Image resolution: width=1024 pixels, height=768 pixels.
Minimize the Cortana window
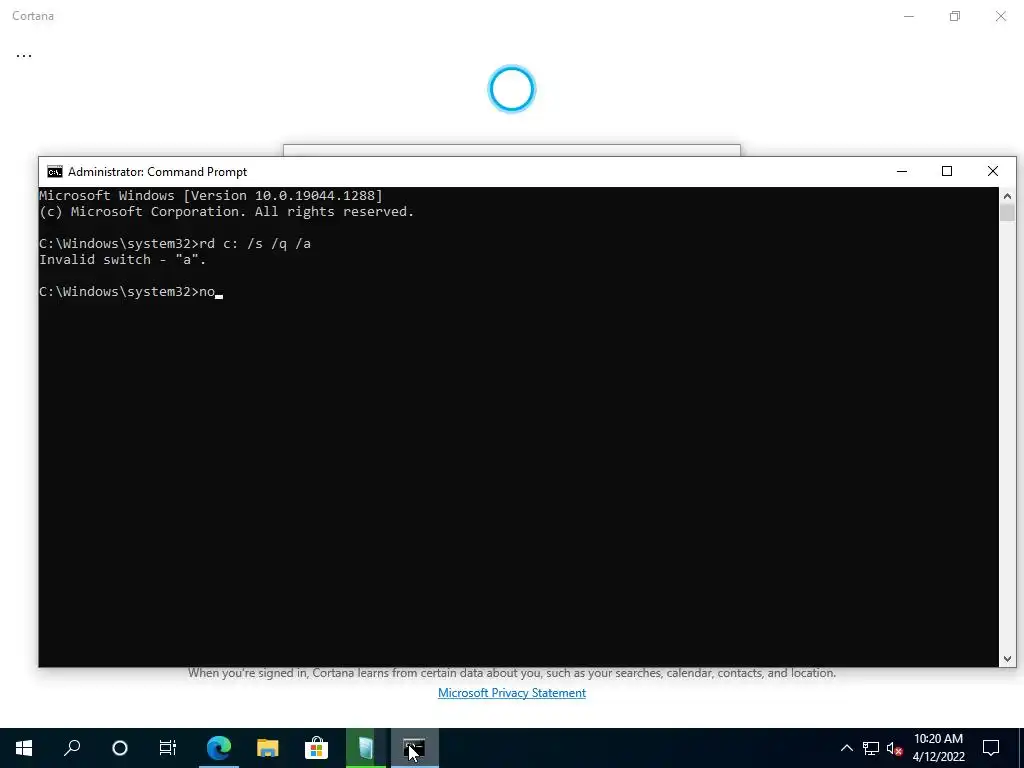908,16
